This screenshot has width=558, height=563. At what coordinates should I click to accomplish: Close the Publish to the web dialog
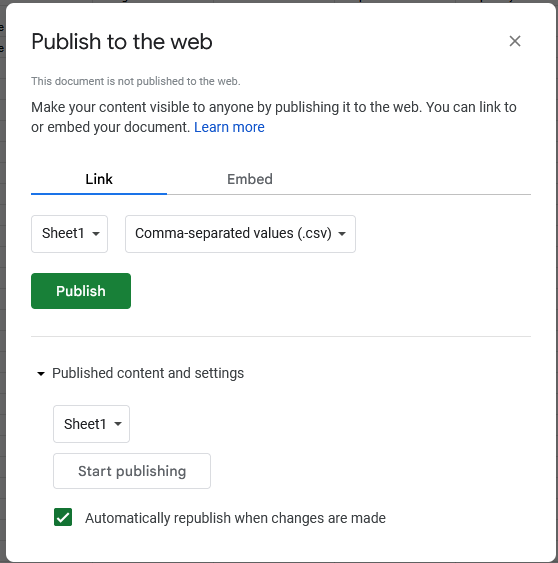515,41
